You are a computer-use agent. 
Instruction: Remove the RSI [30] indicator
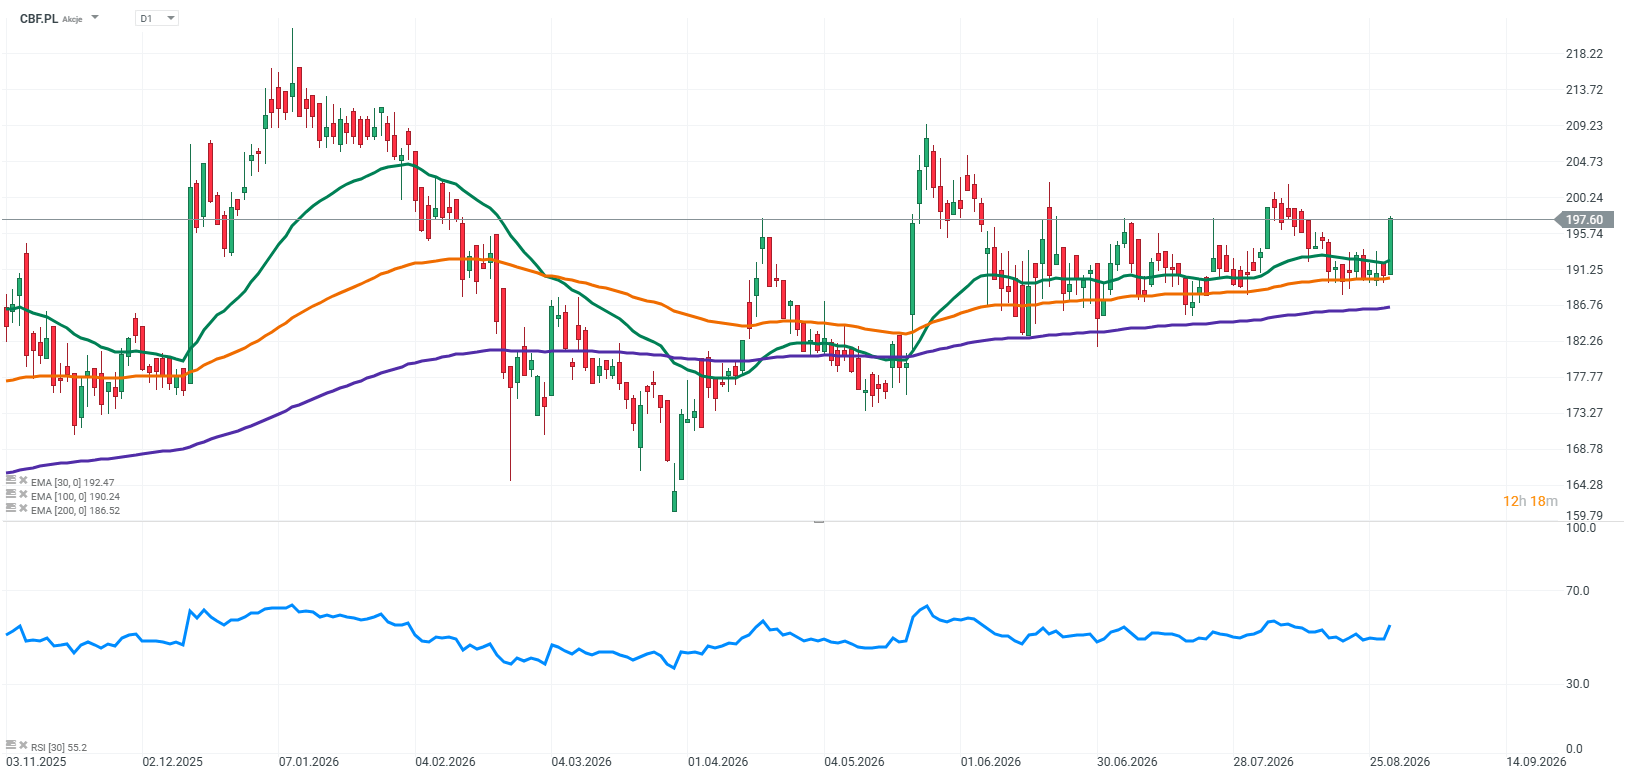click(x=23, y=746)
